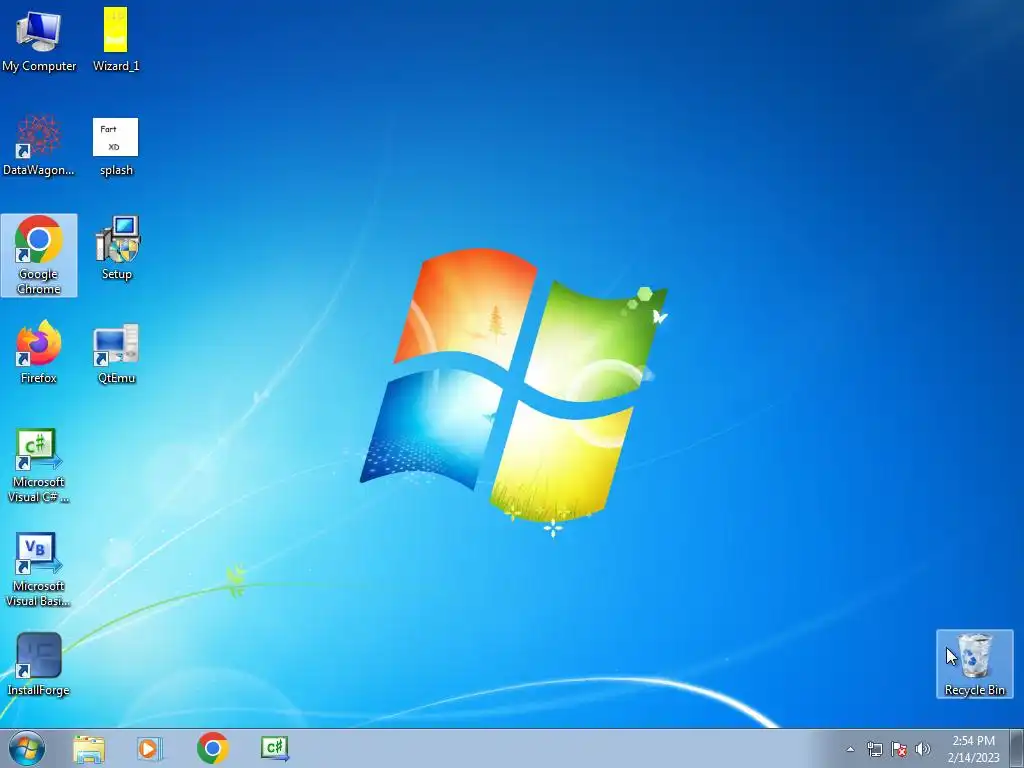Open the volume speaker control
The image size is (1024, 768).
[x=923, y=749]
